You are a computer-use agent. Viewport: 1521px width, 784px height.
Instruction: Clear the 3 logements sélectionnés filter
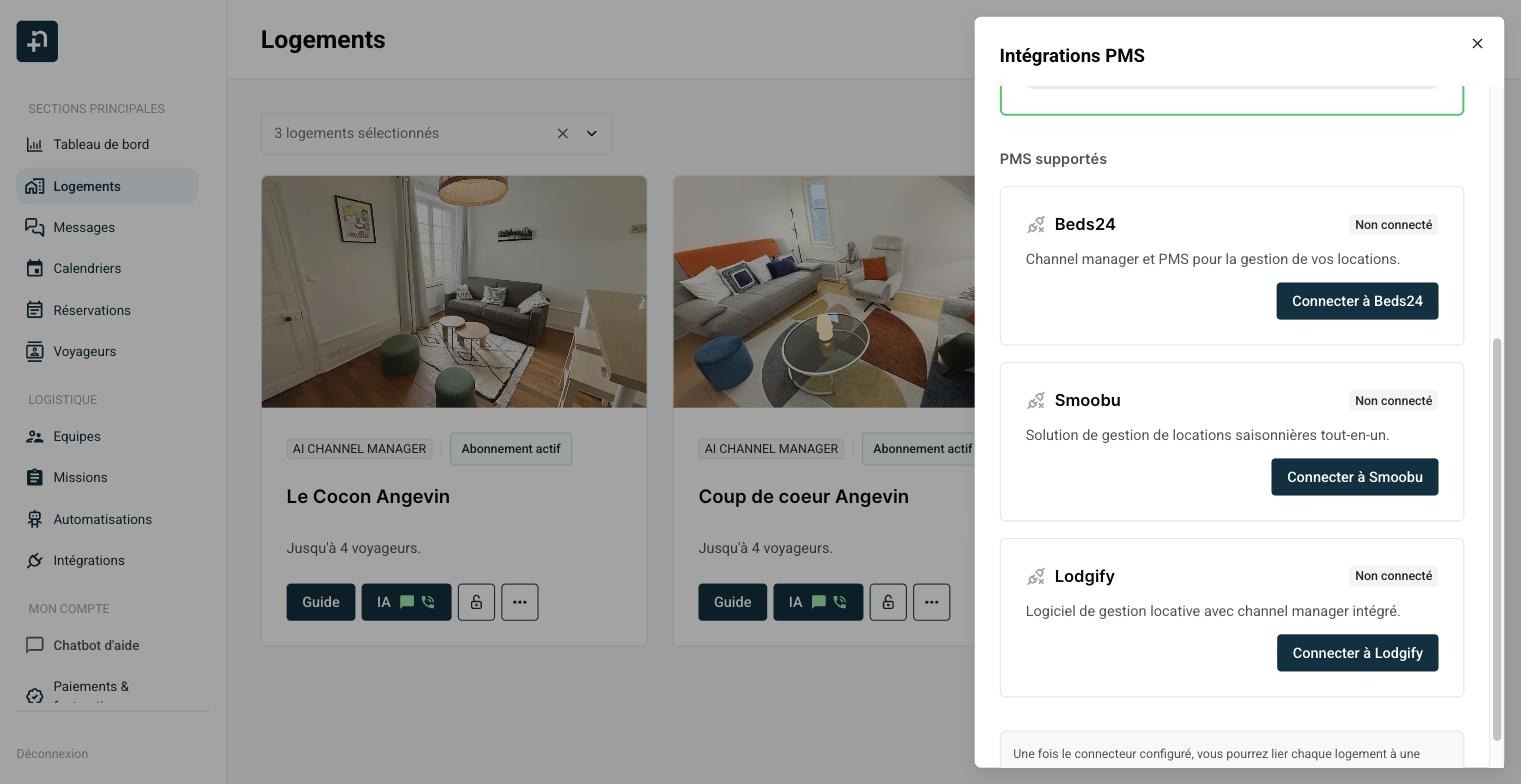pos(563,134)
